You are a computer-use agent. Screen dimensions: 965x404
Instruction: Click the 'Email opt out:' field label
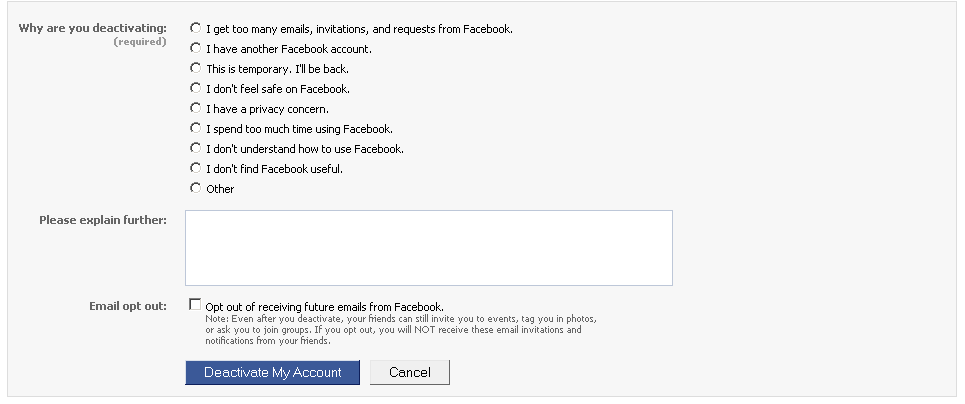[128, 305]
